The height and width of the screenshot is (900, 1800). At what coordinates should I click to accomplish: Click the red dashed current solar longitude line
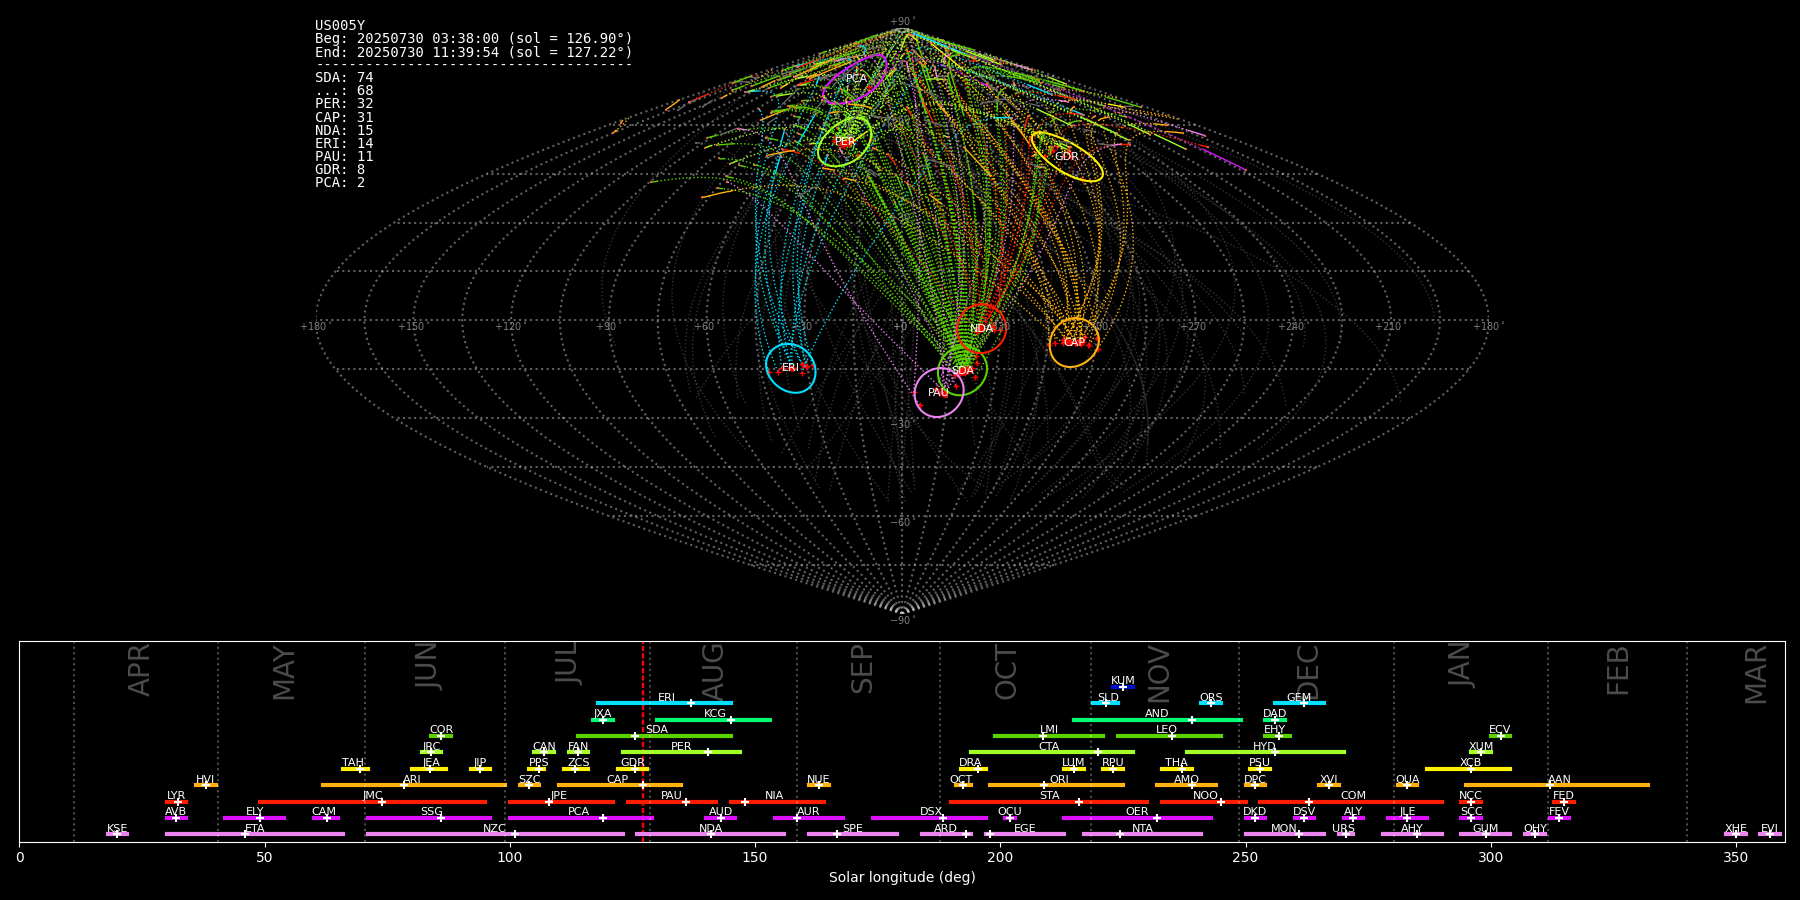(x=643, y=741)
